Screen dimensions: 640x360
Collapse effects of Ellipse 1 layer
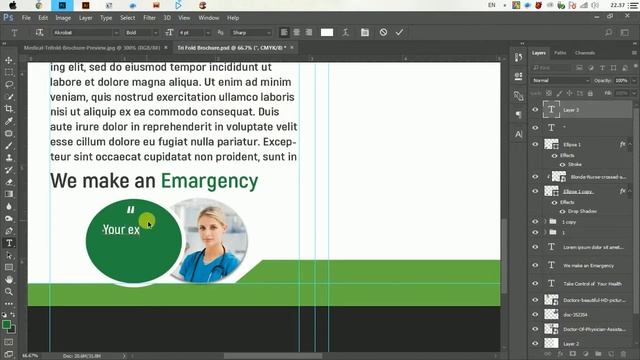[630, 144]
